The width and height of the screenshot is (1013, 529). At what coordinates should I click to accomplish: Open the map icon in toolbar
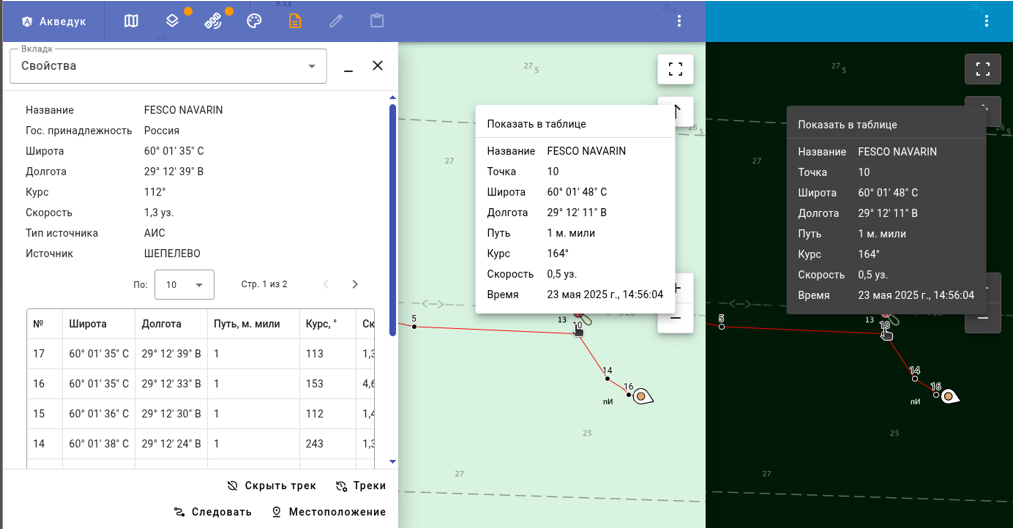point(131,21)
